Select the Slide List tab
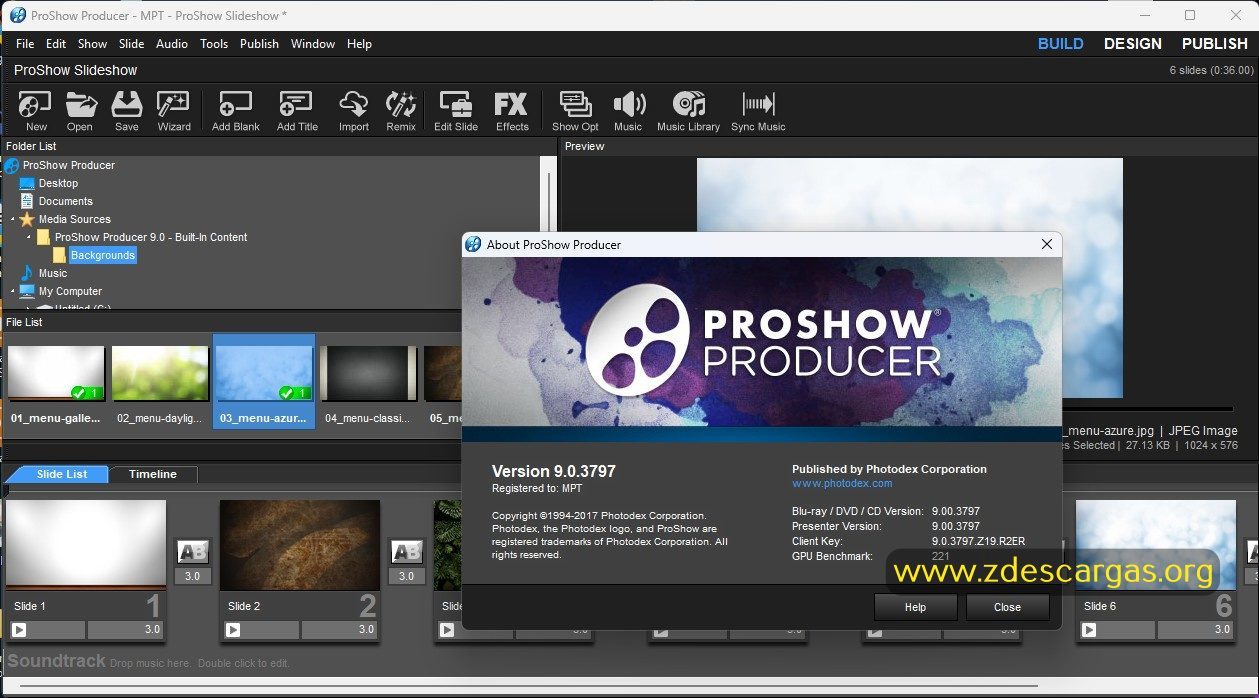1259x698 pixels. [60, 474]
